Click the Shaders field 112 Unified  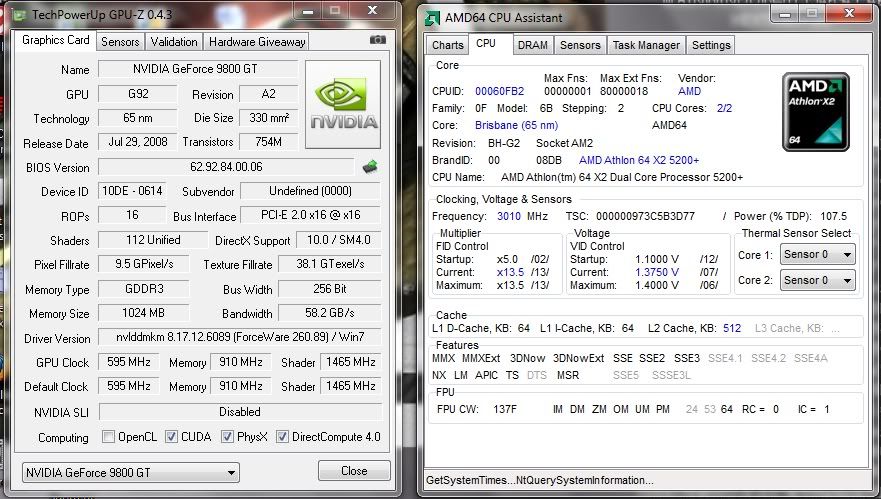coord(153,240)
